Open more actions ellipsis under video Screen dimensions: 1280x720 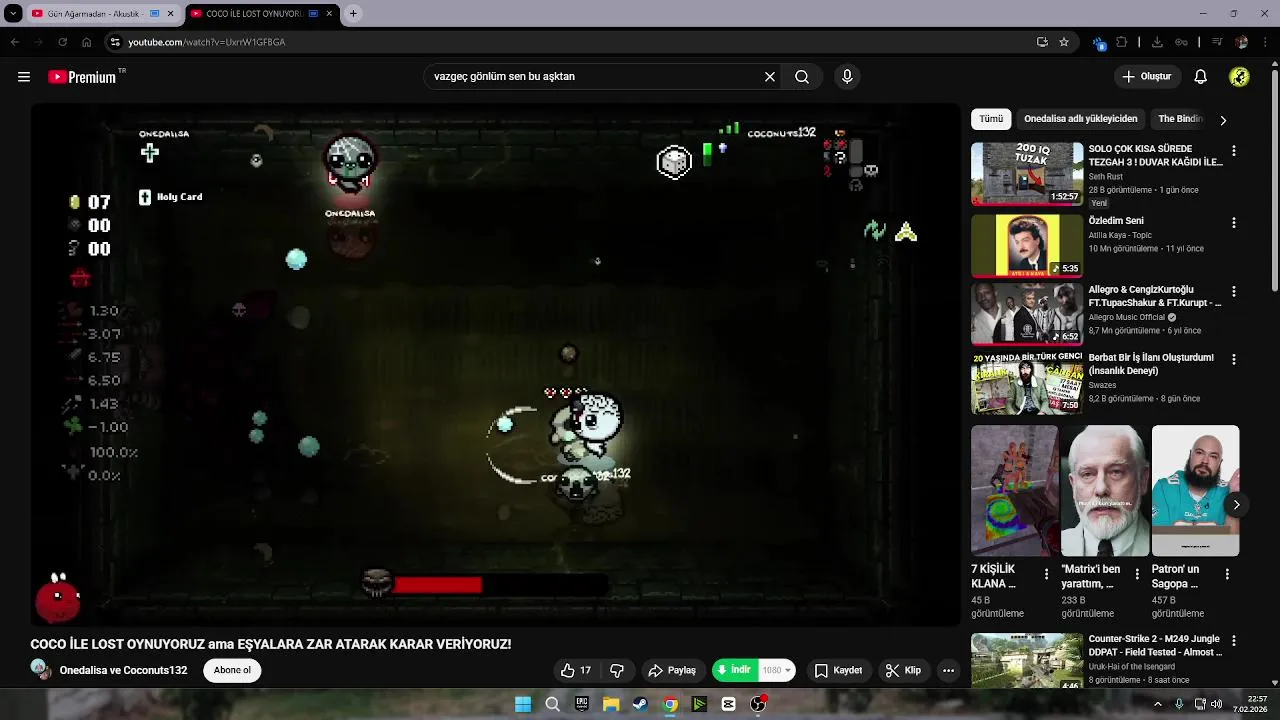pos(948,670)
